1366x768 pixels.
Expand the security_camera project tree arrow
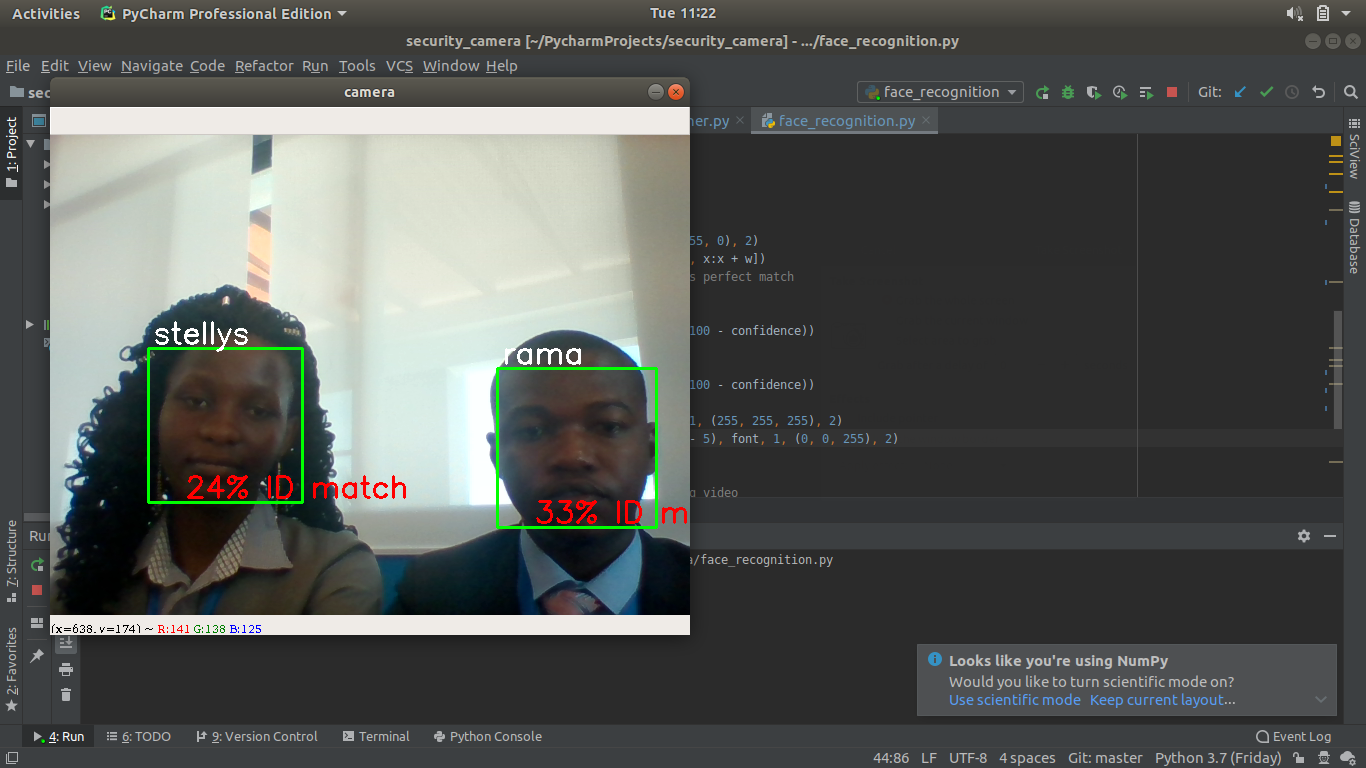(30, 142)
